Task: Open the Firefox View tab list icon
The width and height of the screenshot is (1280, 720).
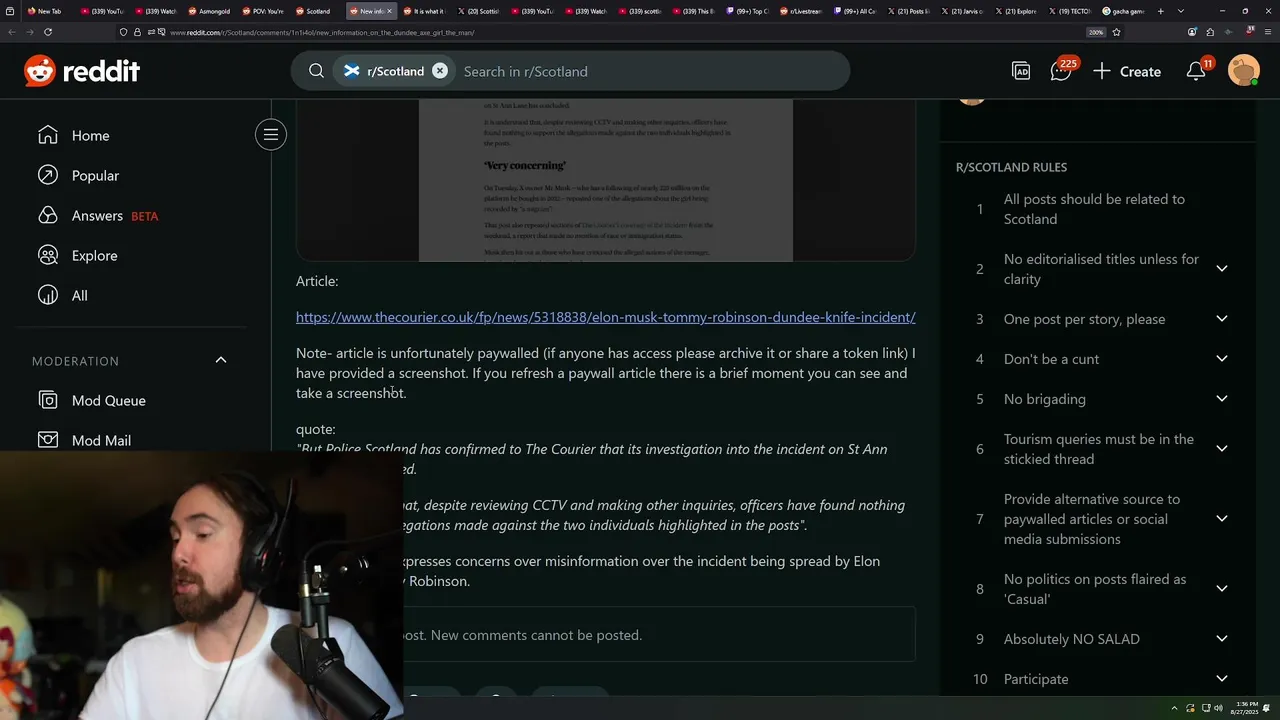Action: [x=10, y=11]
